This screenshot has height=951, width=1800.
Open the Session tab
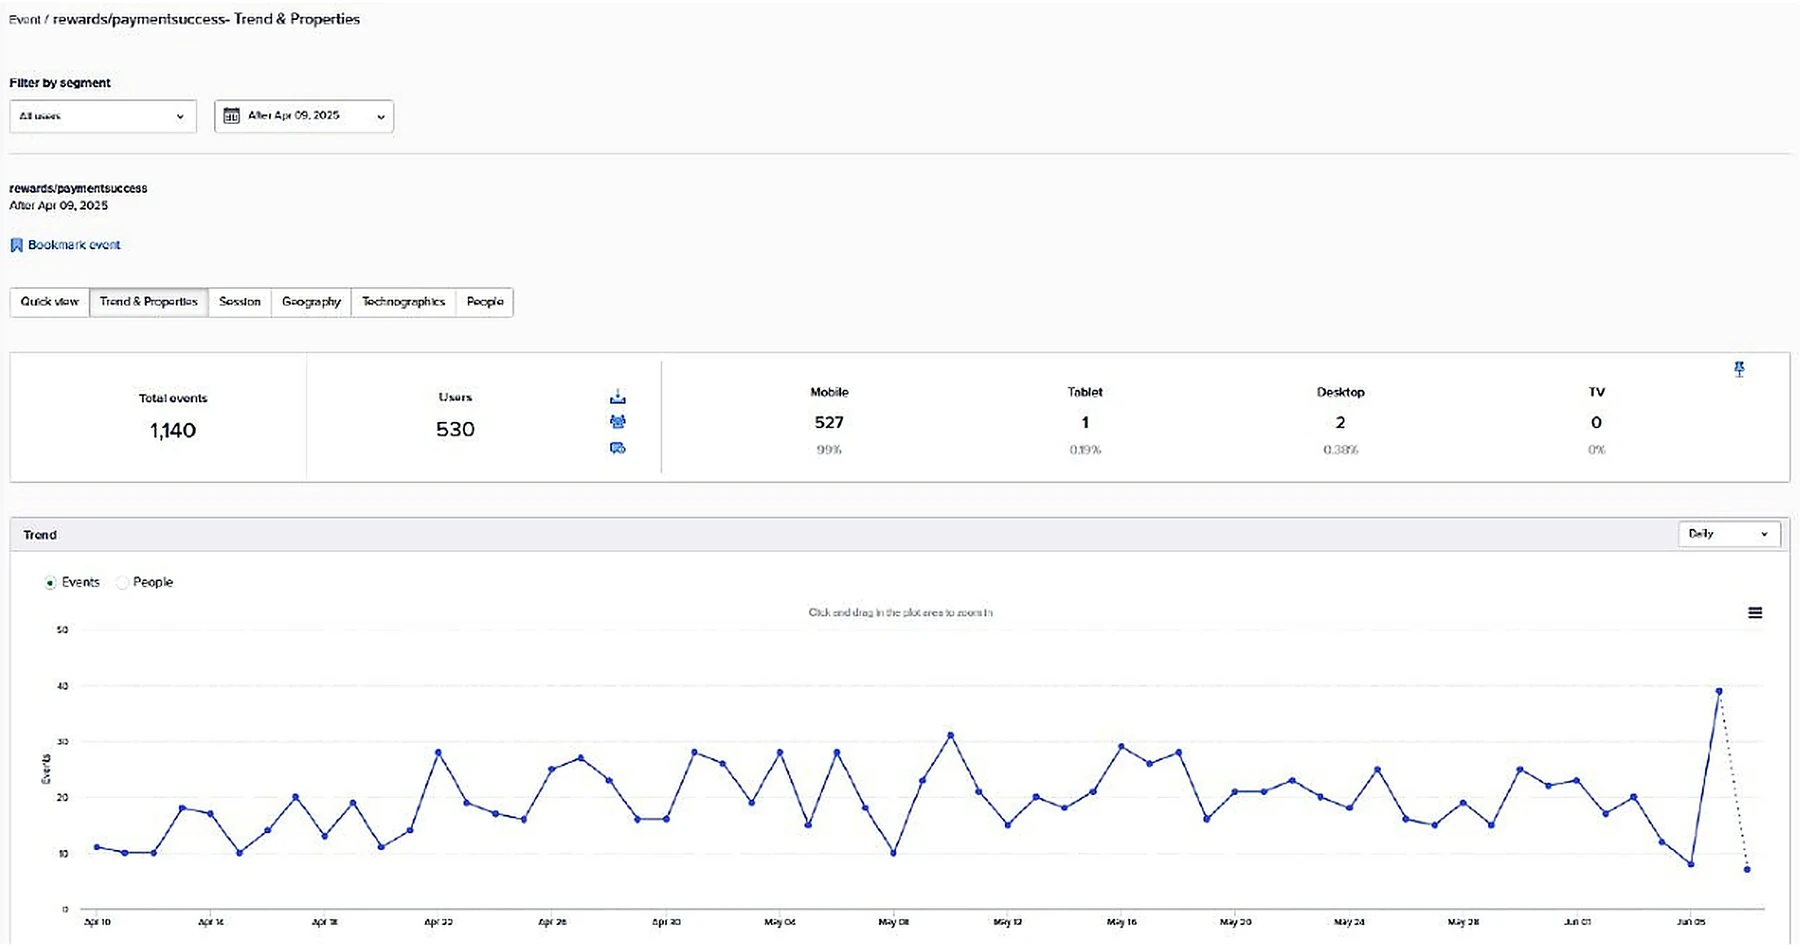[240, 302]
